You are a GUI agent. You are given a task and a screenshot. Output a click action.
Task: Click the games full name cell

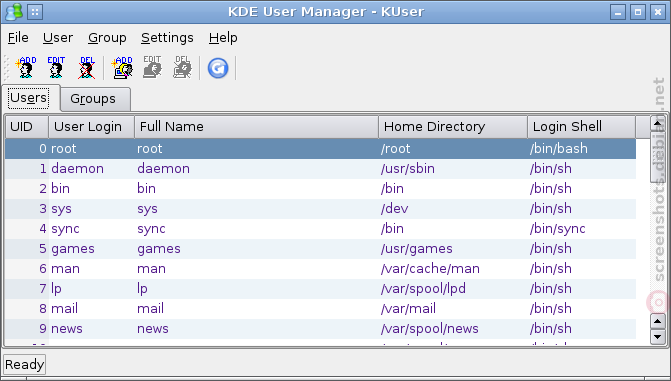(x=159, y=249)
